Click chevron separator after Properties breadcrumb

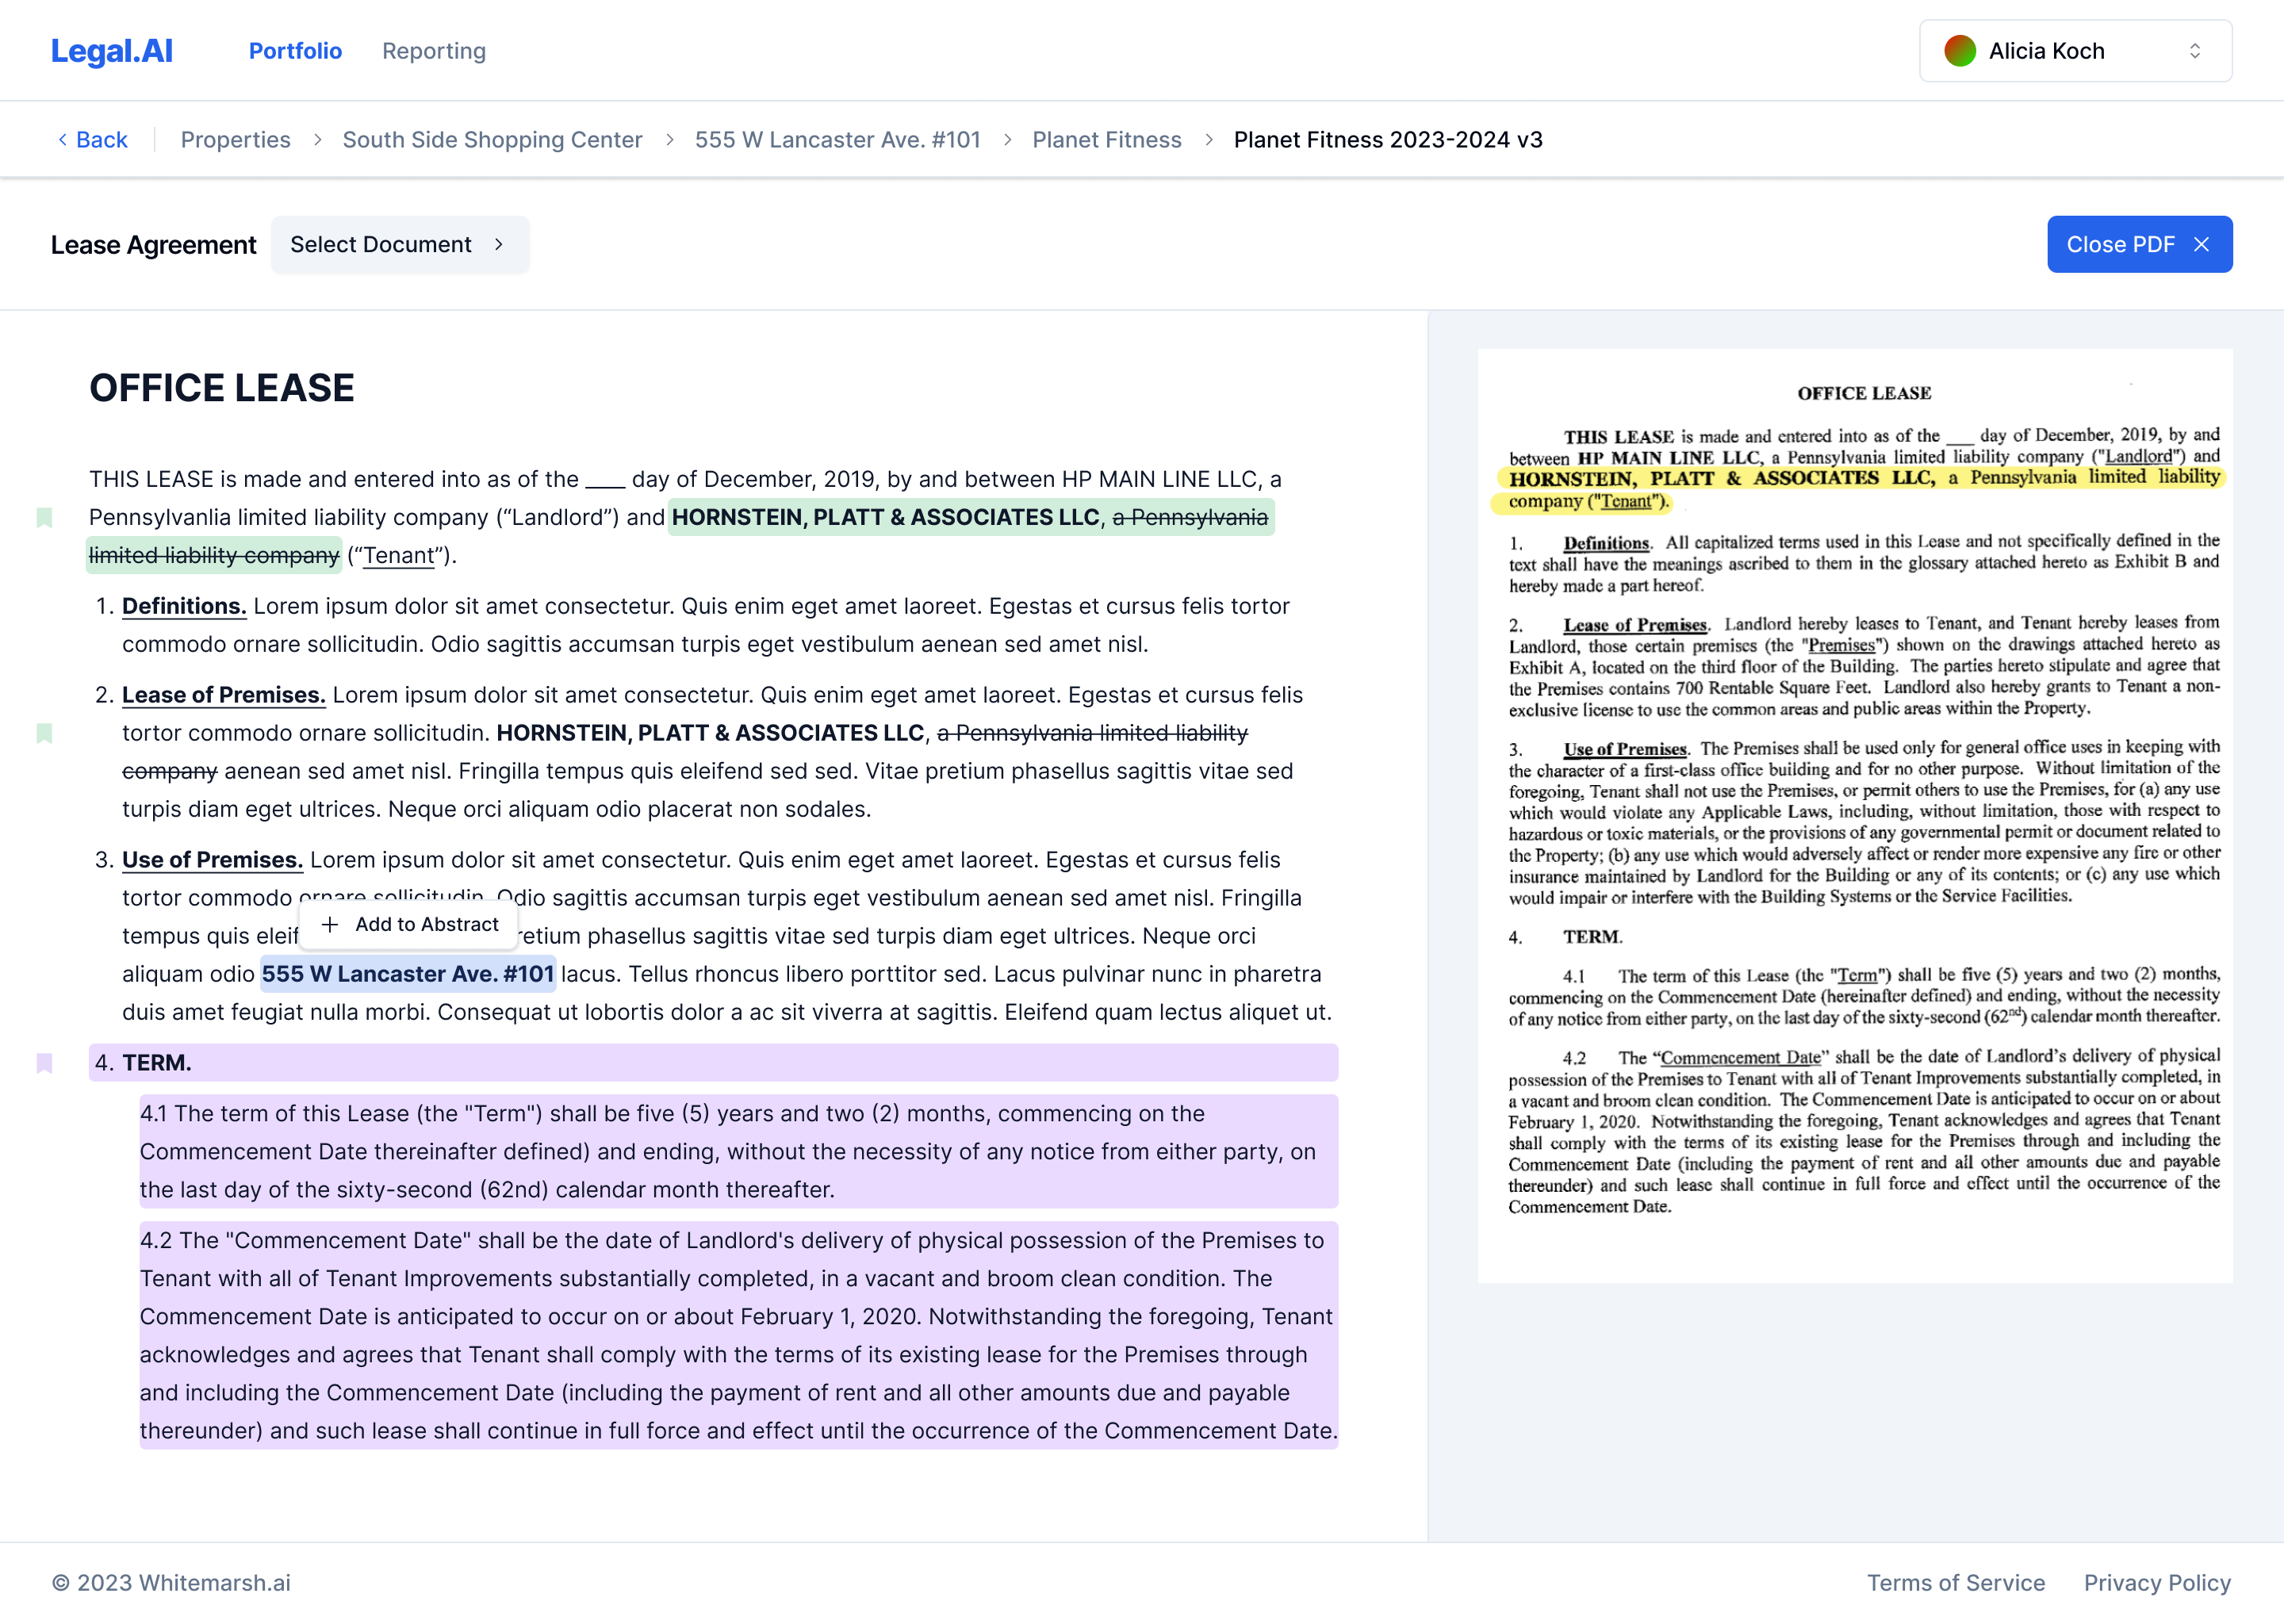click(x=317, y=140)
